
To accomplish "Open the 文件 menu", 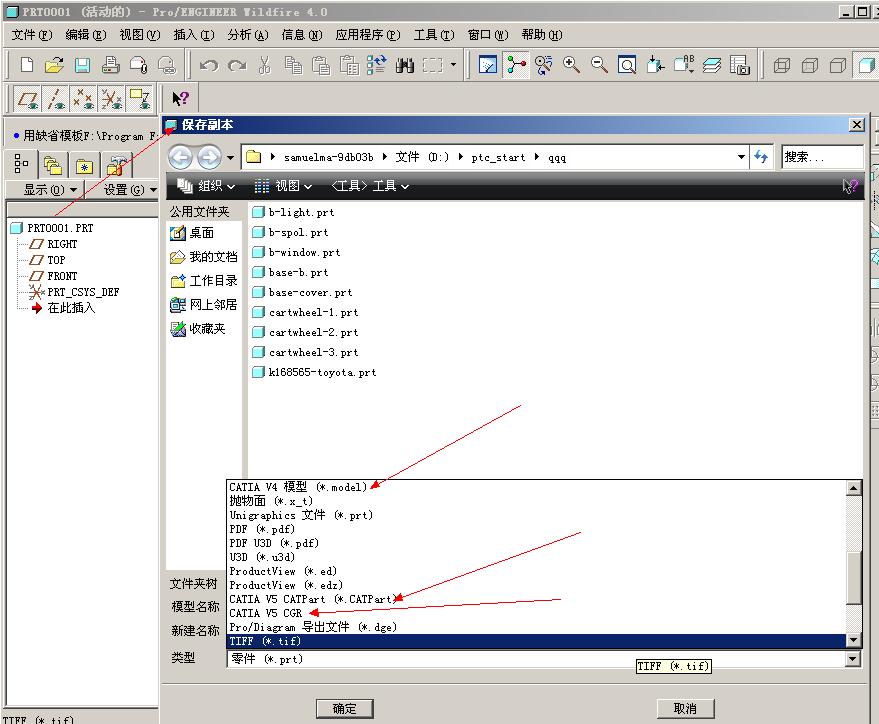I will (32, 35).
